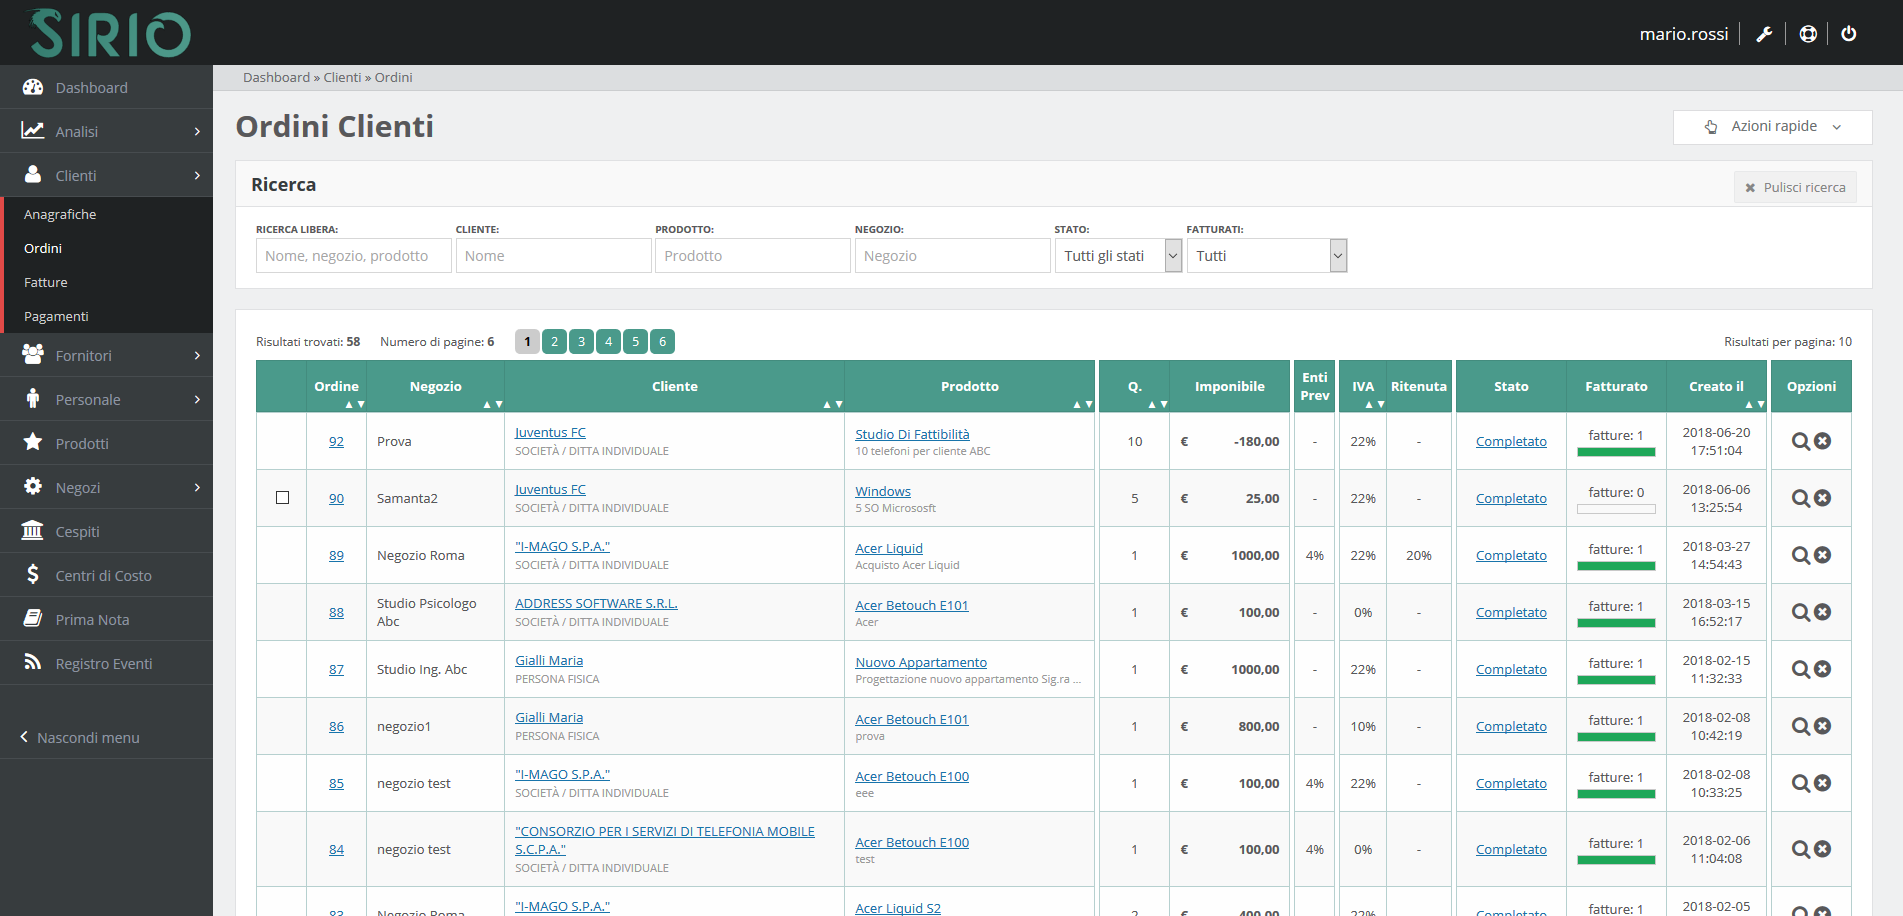Click Clienti breadcrumb link
1903x916 pixels.
342,77
